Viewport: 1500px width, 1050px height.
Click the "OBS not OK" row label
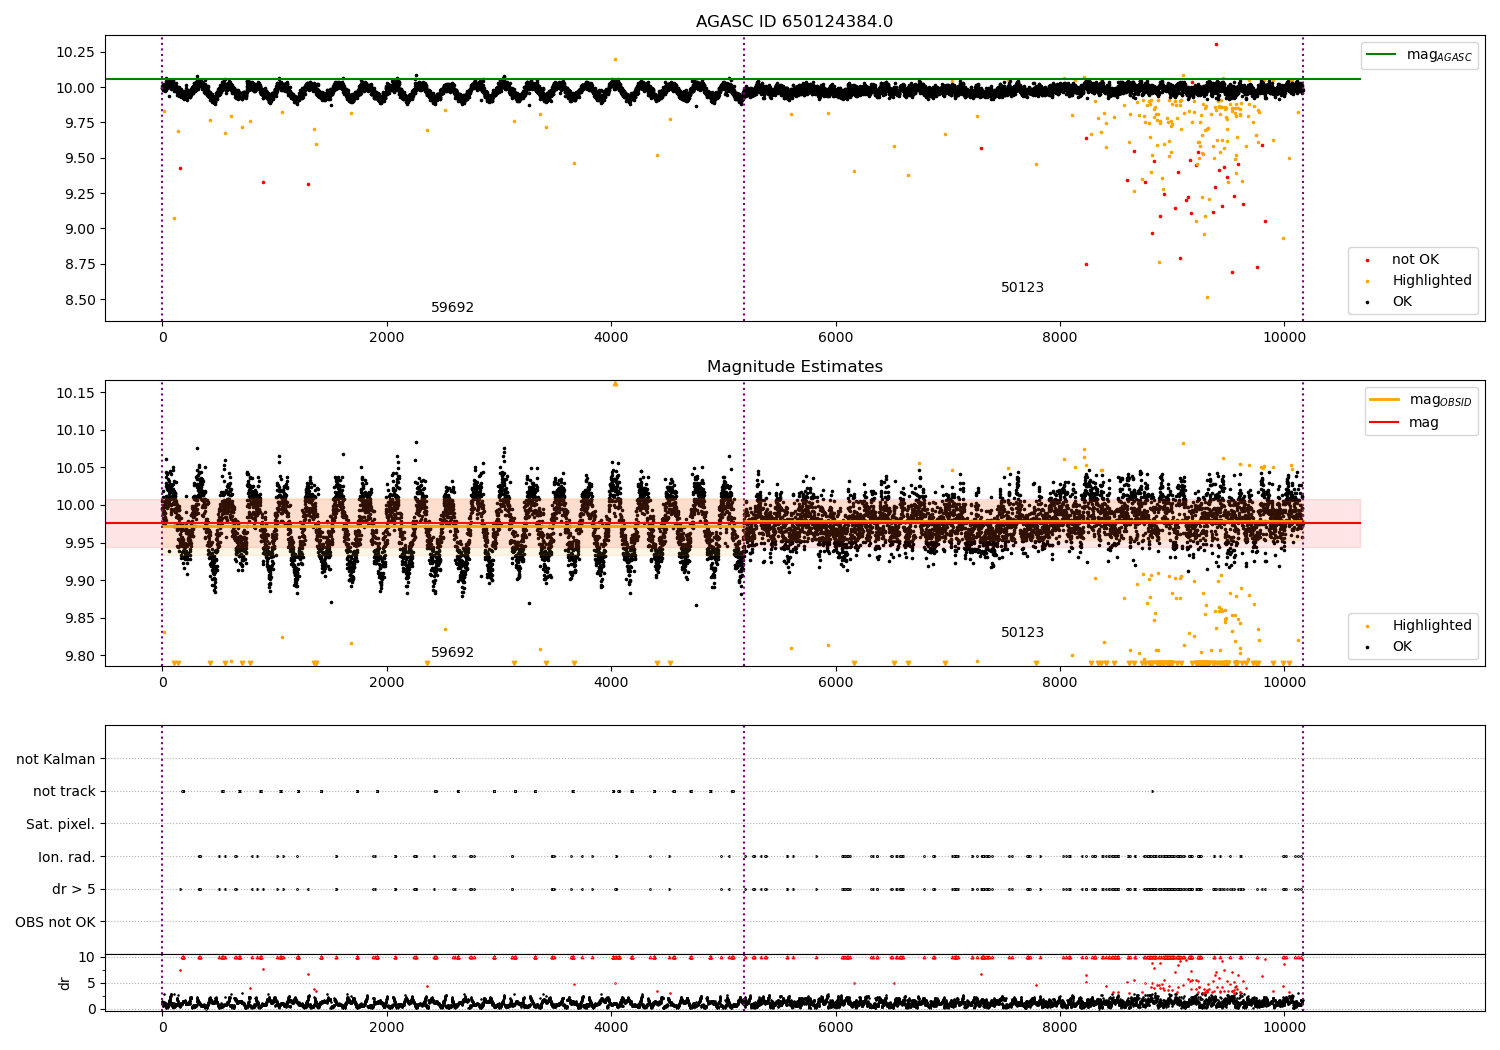tap(55, 922)
